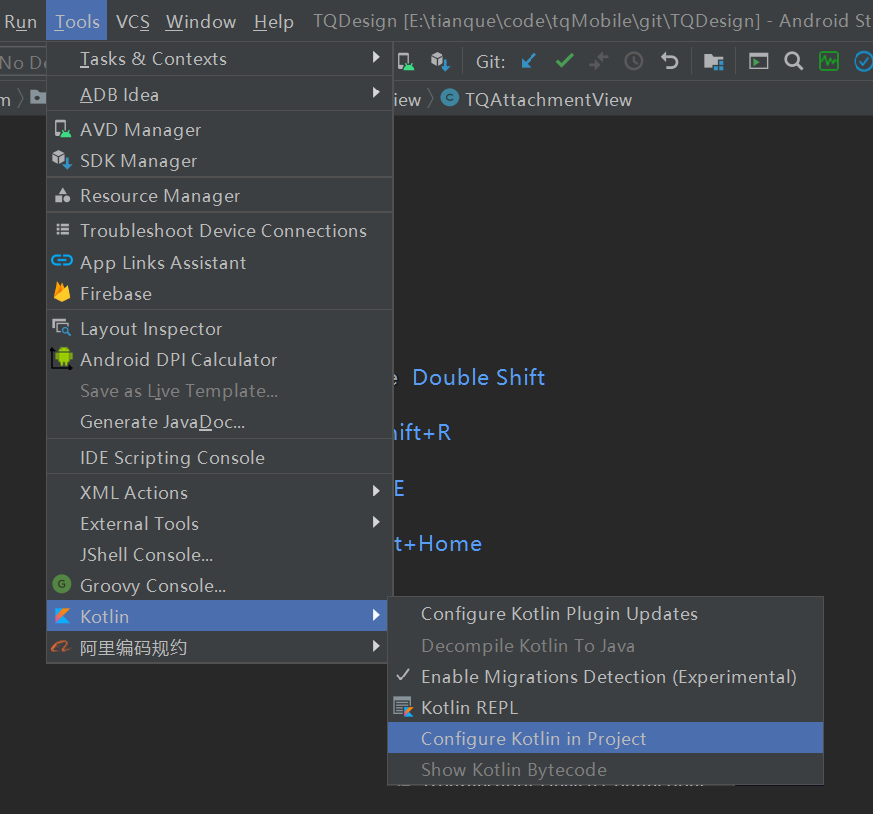Select Configure Kotlin in Project
873x814 pixels.
click(605, 738)
